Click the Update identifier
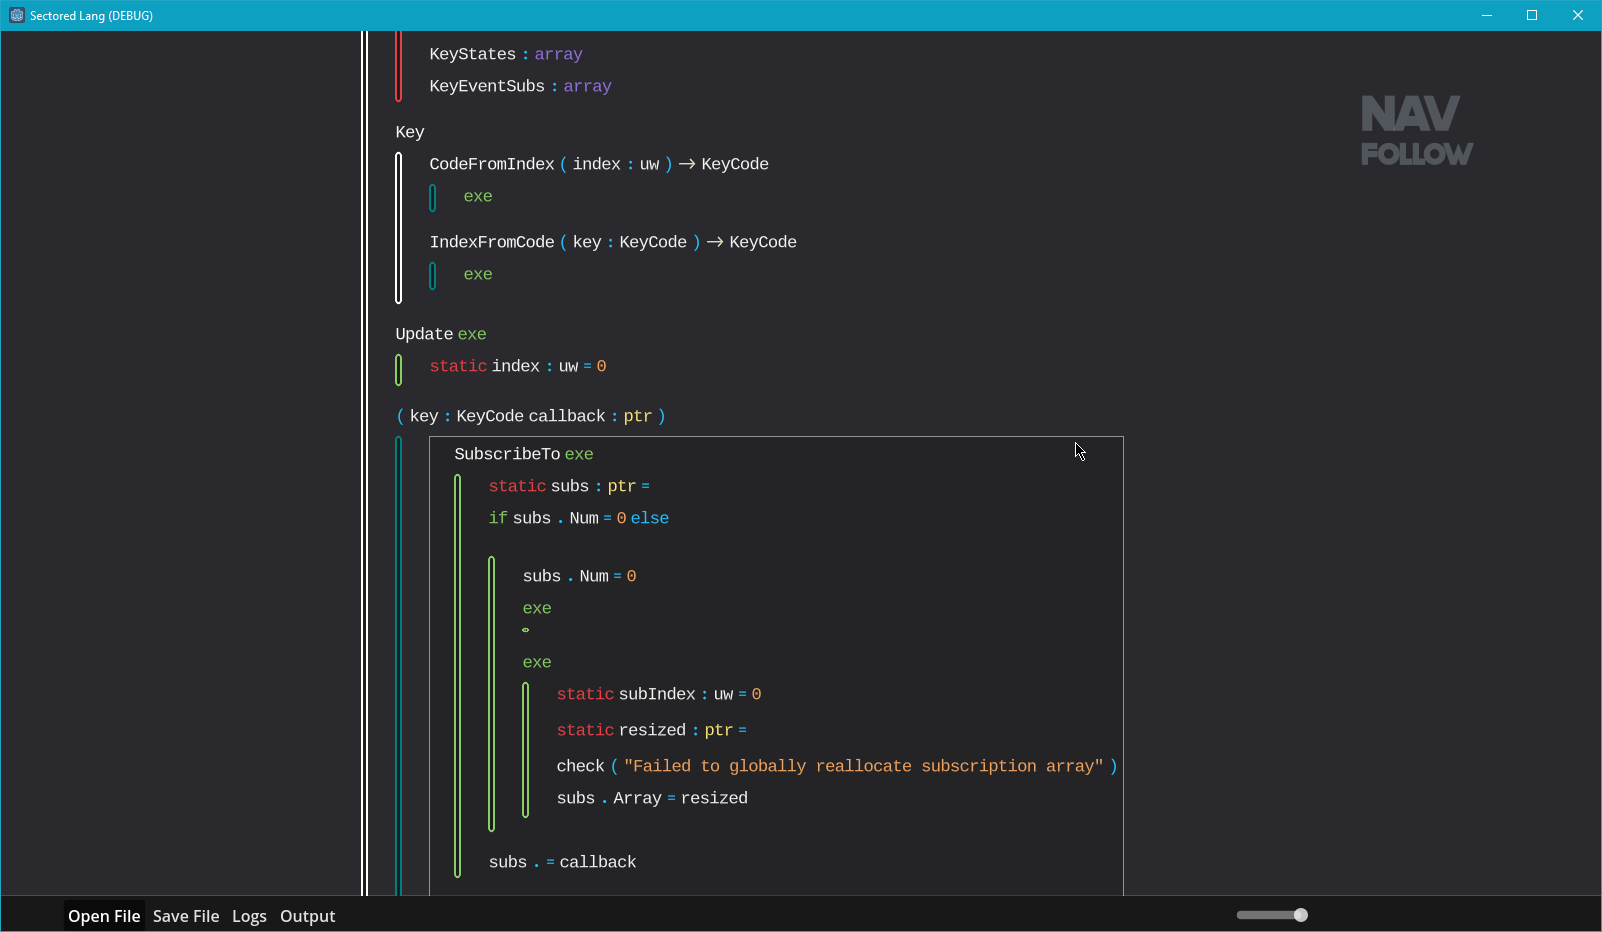Image resolution: width=1602 pixels, height=932 pixels. pyautogui.click(x=424, y=334)
